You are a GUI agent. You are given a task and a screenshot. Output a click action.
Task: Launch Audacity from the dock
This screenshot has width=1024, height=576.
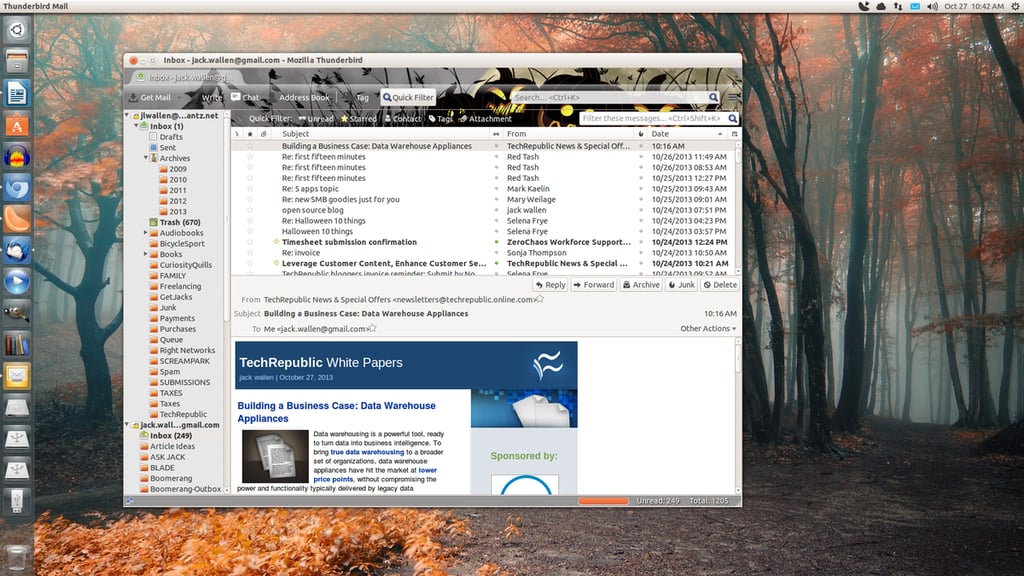point(17,157)
